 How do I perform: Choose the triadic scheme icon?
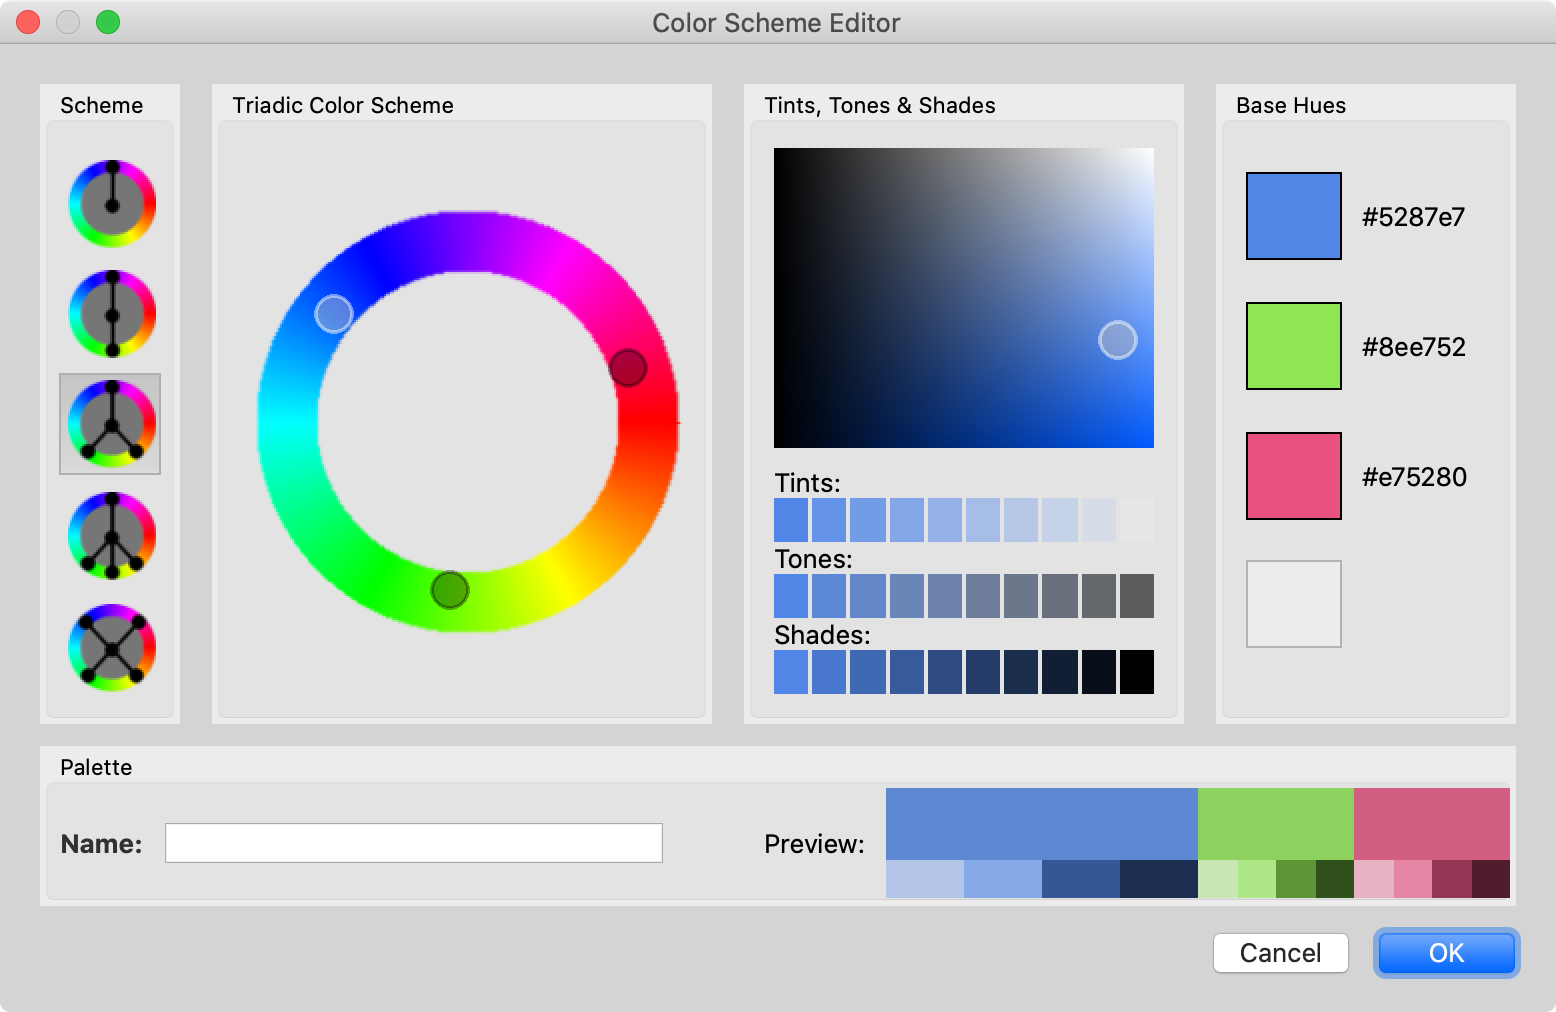coord(111,424)
